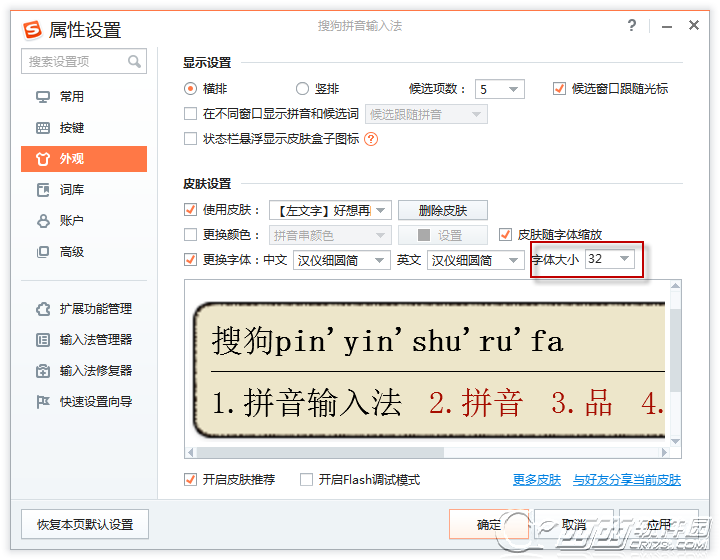720x560 pixels.
Task: Open the 中文 font dropdown
Action: point(379,260)
